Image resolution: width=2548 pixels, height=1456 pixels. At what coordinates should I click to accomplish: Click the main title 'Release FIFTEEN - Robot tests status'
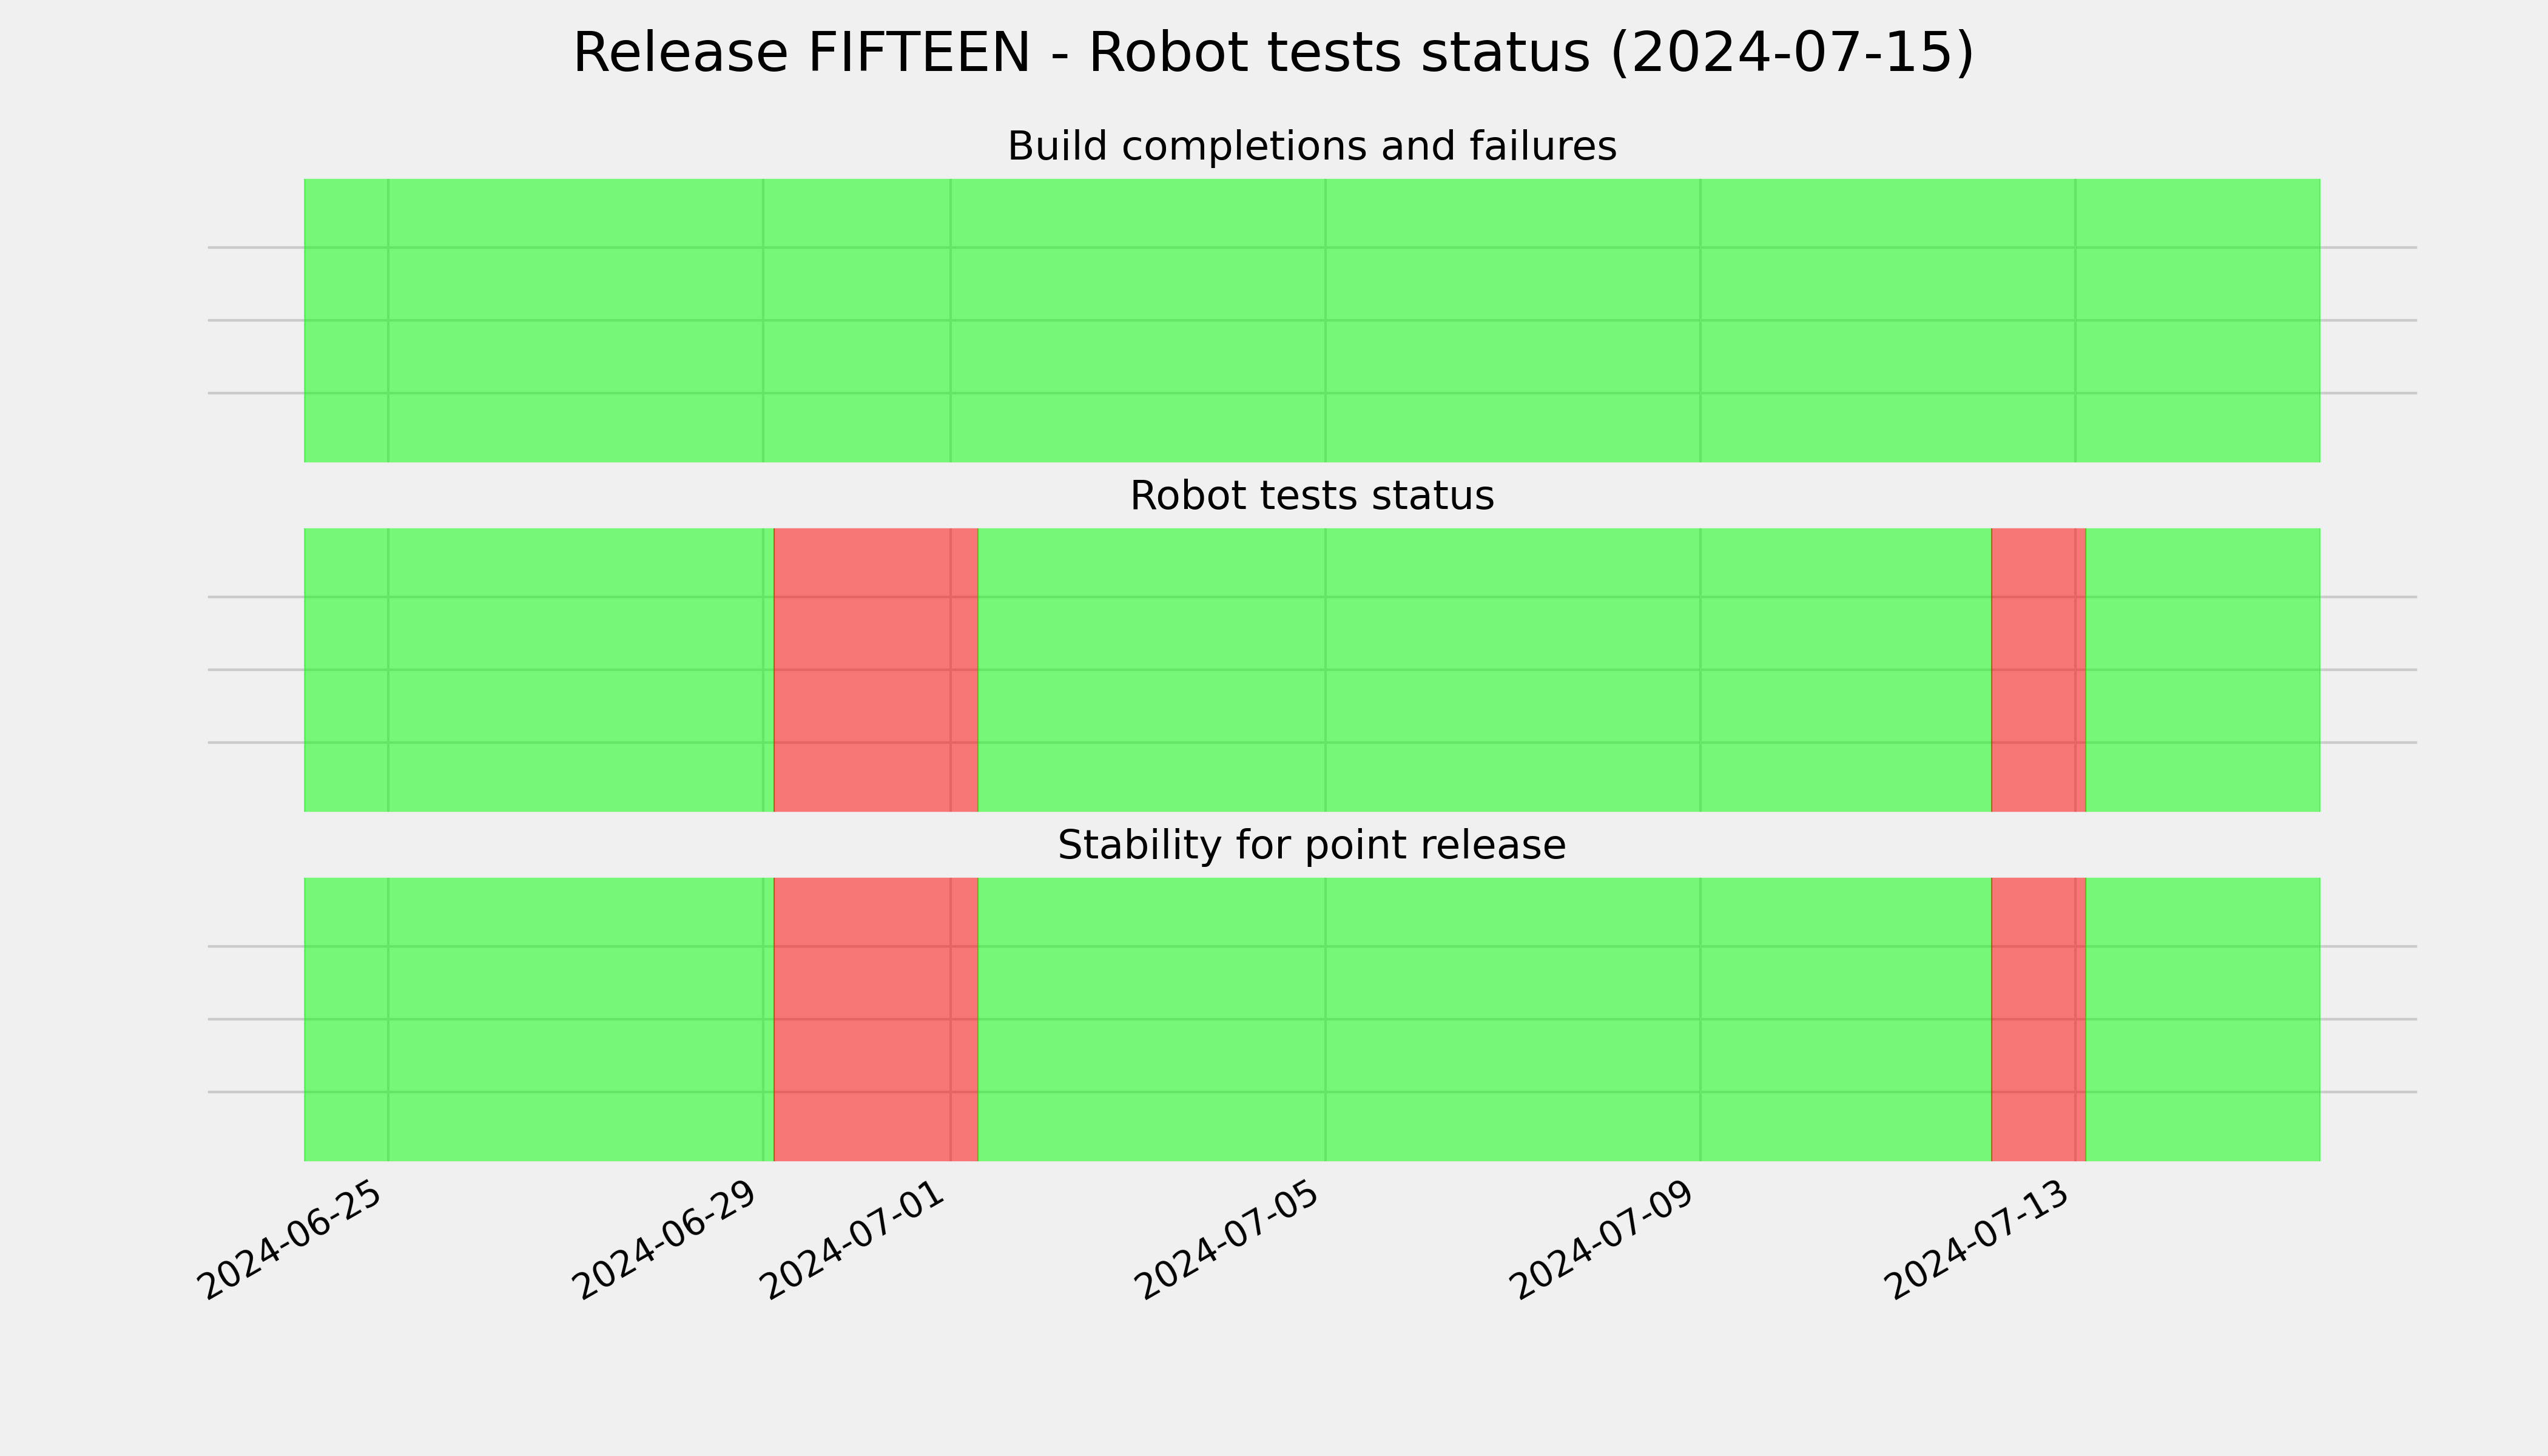[x=1273, y=53]
